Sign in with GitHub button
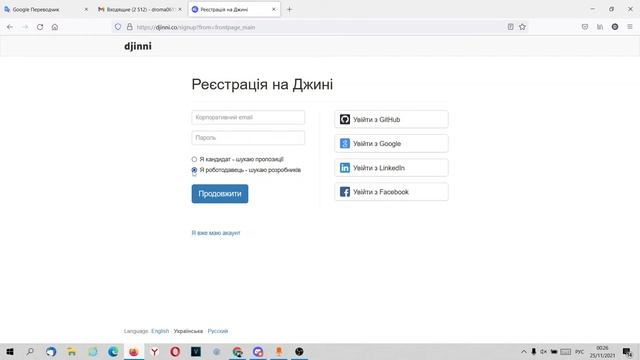This screenshot has width=640, height=360. (x=391, y=119)
